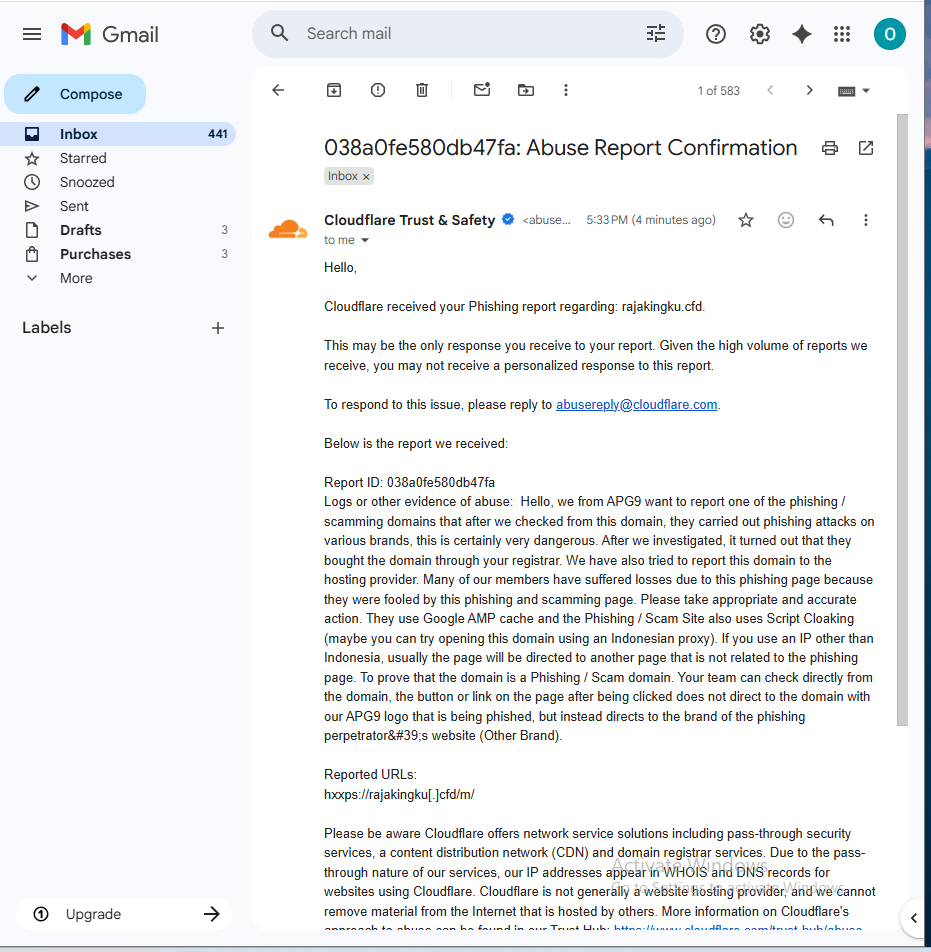
Task: Click the '1 of 583' counter
Action: pyautogui.click(x=718, y=91)
